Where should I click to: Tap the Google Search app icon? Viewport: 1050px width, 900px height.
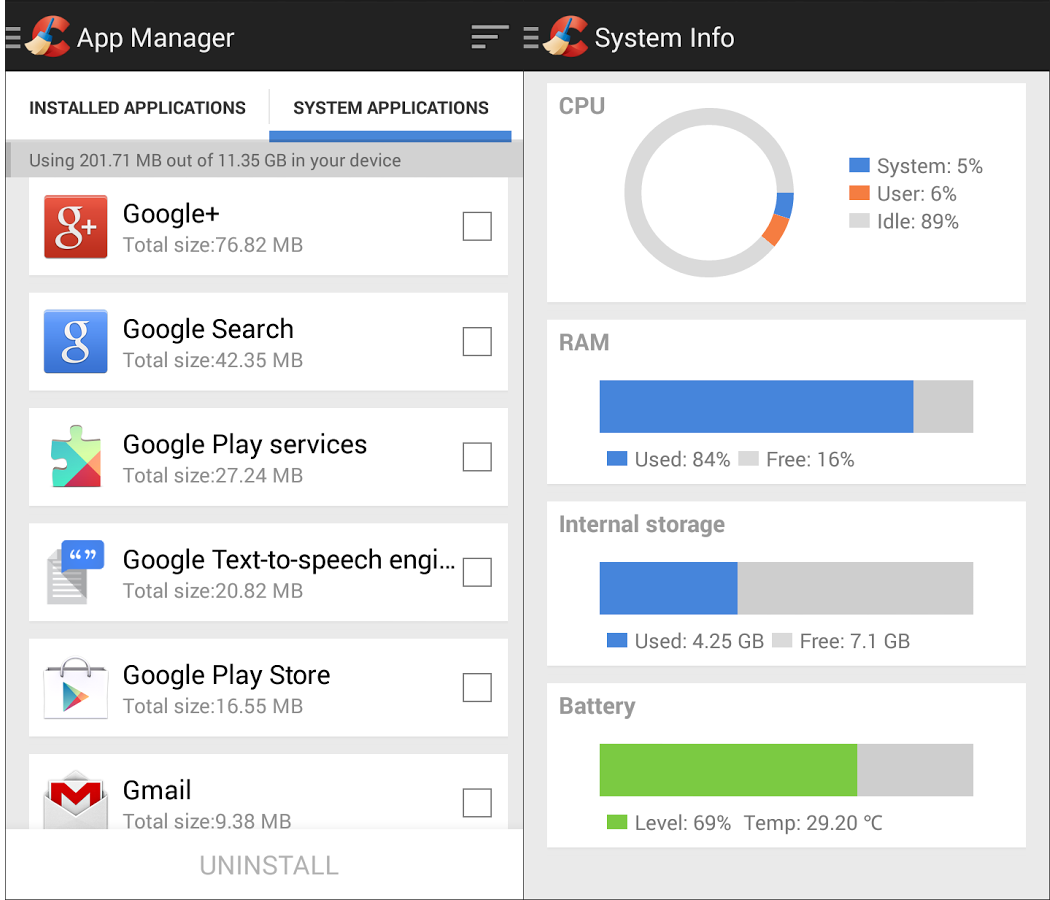coord(76,342)
